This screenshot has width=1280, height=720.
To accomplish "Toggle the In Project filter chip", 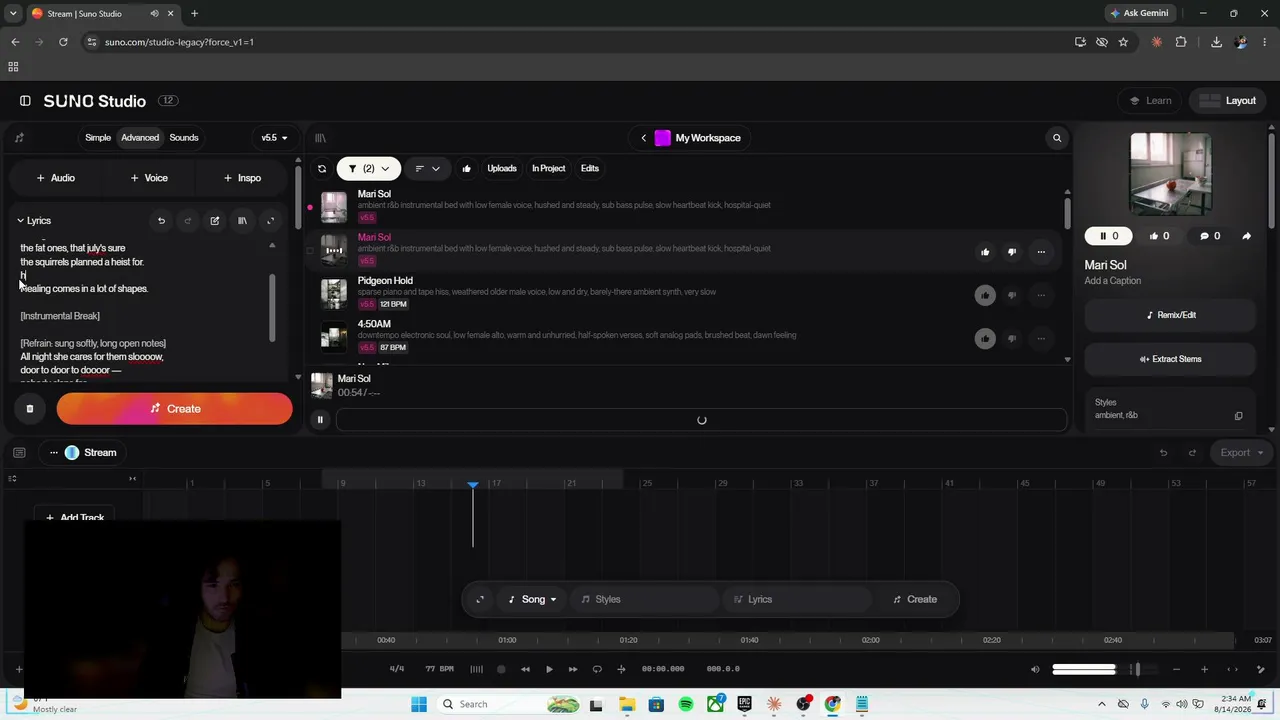I will [548, 169].
